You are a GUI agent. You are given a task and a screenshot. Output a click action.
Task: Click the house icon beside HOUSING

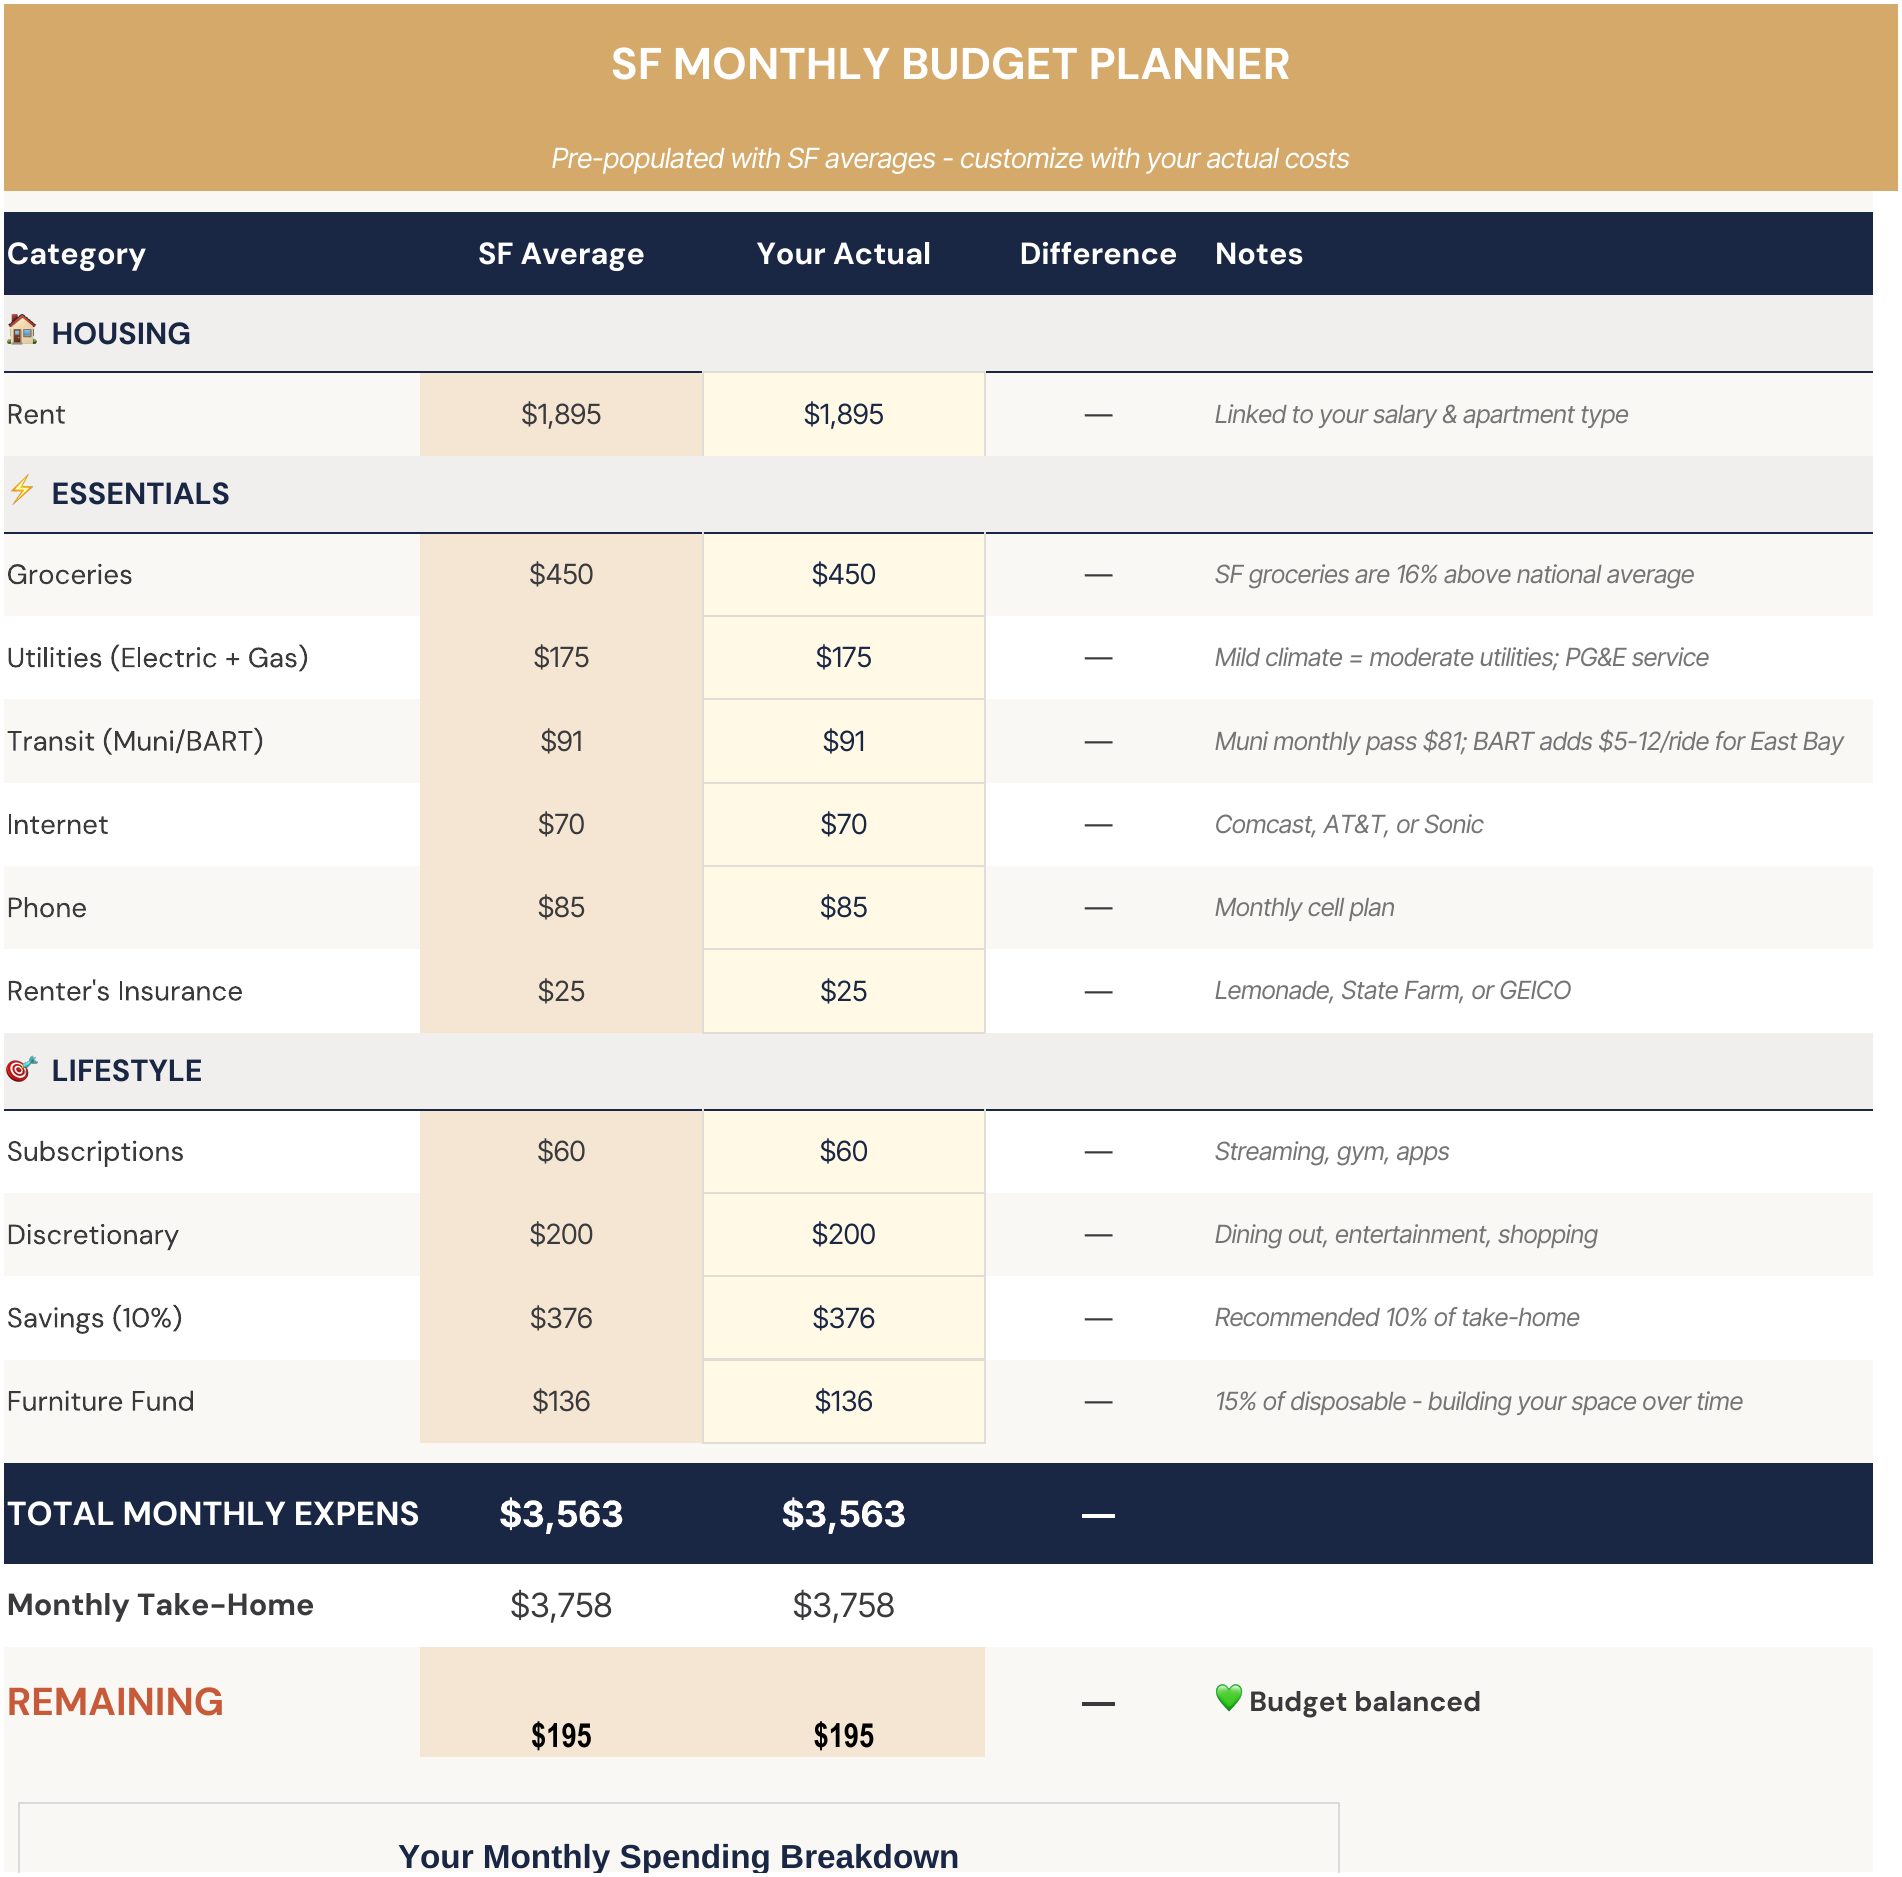(x=22, y=329)
